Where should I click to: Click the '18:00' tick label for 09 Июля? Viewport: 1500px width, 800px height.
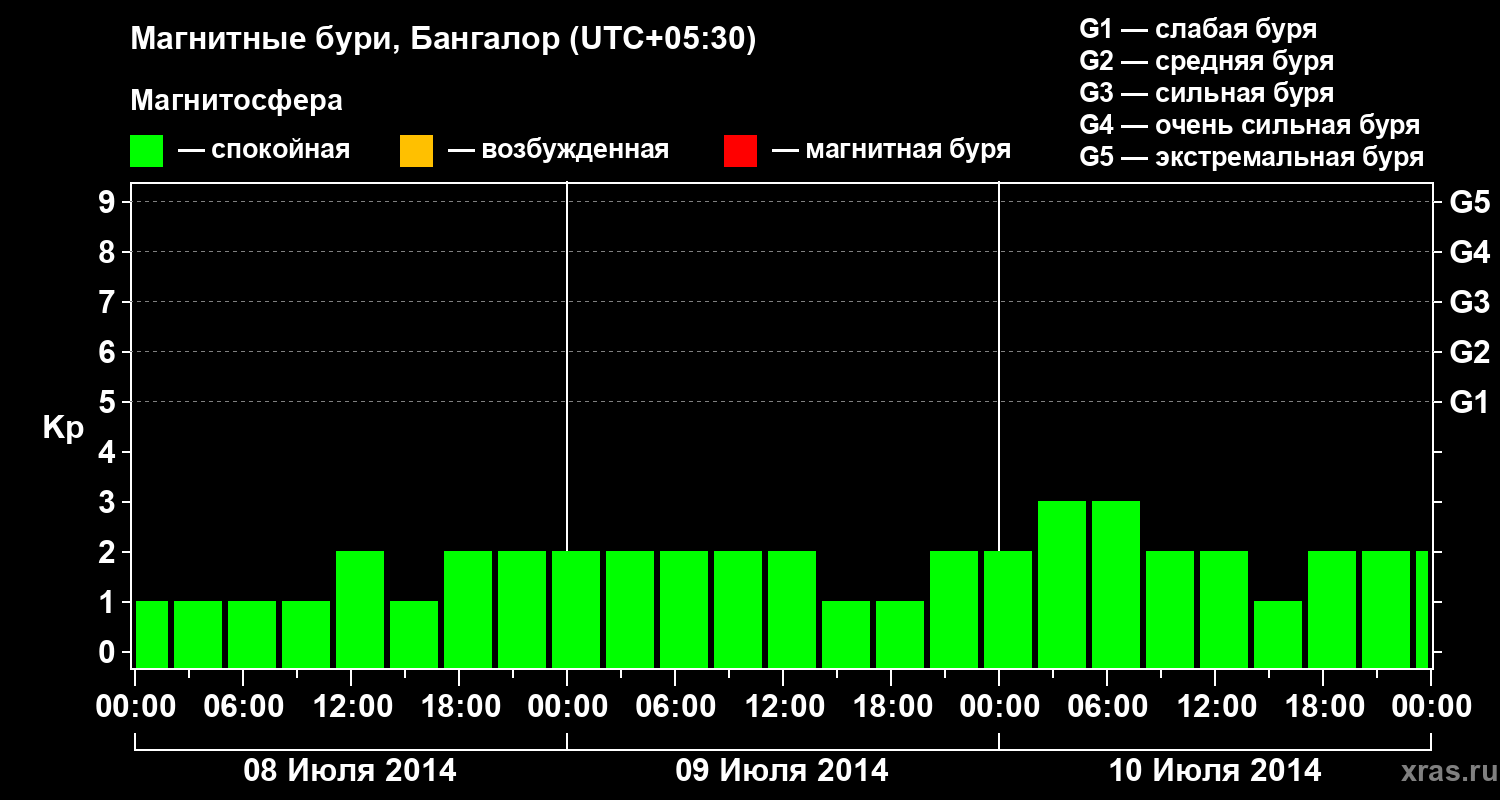892,706
